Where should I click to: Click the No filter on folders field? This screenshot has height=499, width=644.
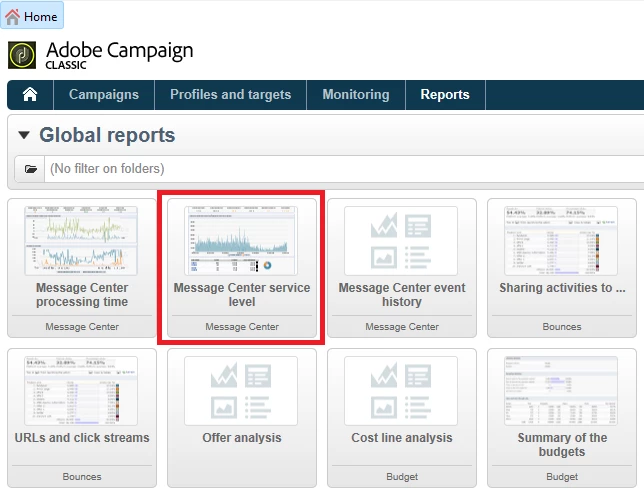point(344,169)
